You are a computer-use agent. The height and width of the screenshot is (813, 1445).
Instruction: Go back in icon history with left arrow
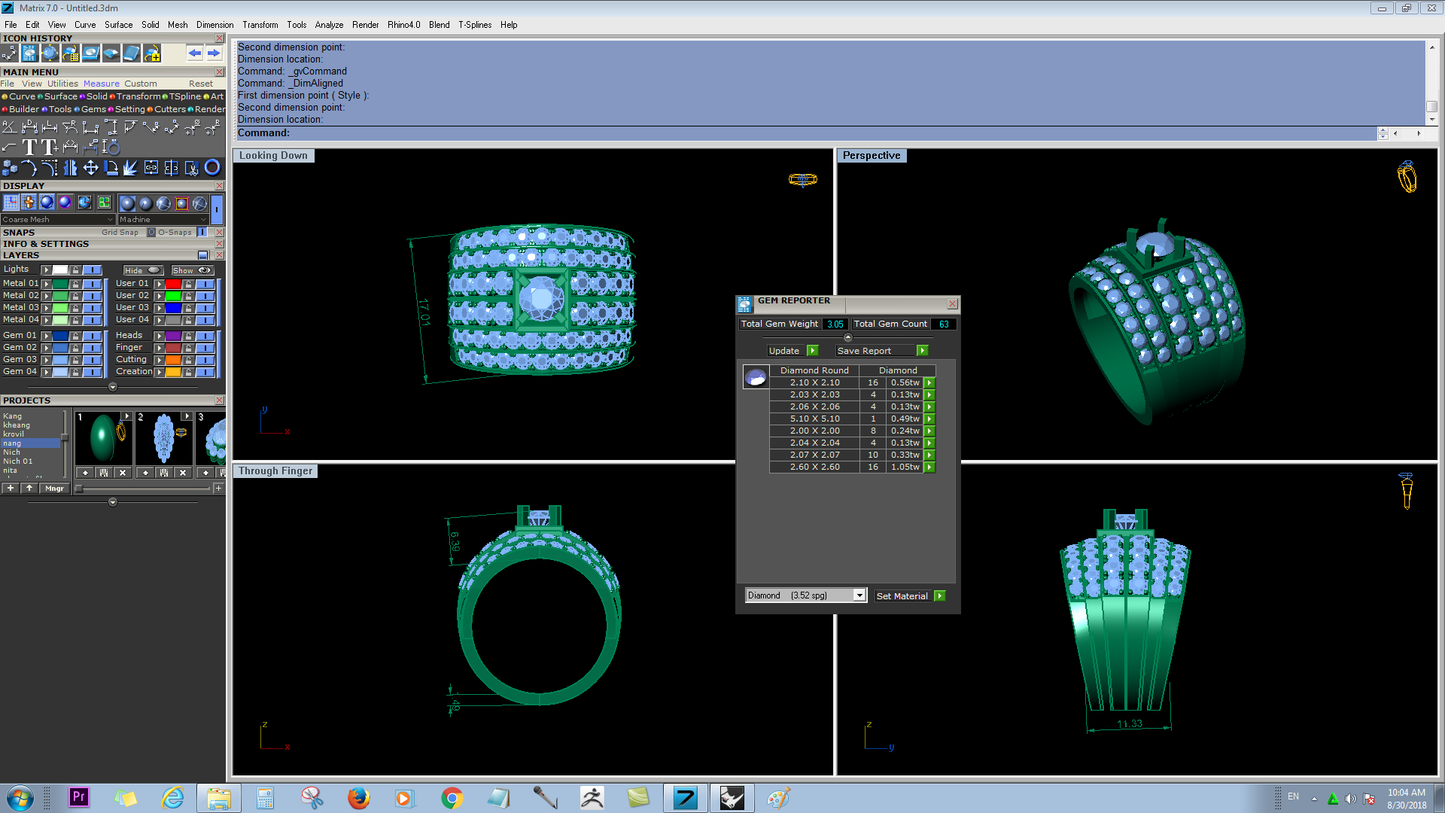(x=195, y=53)
